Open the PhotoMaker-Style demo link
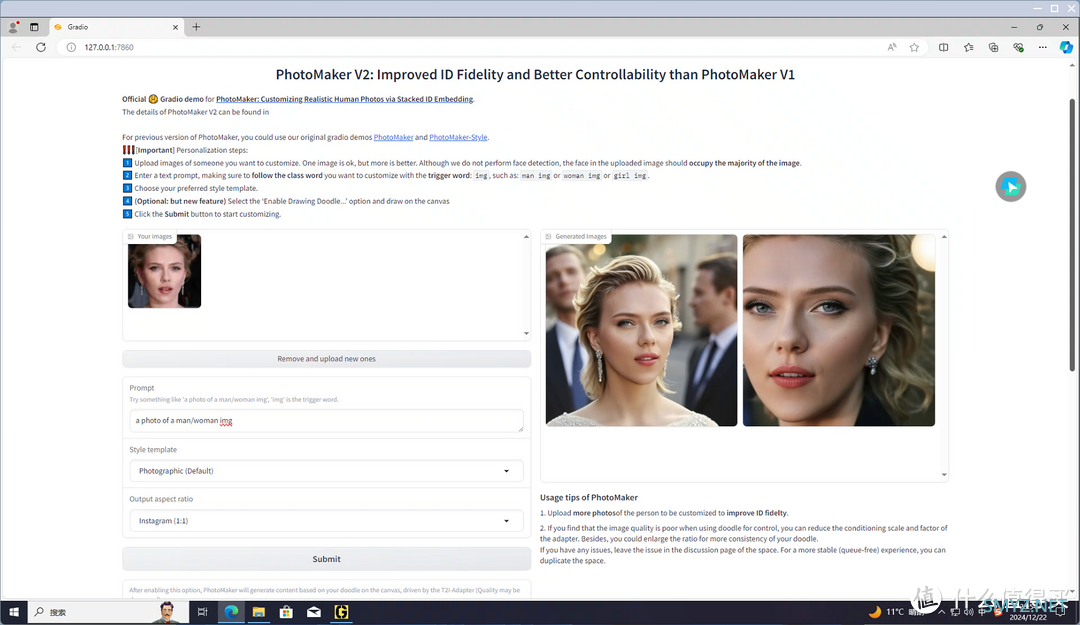Viewport: 1080px width, 625px height. 458,137
